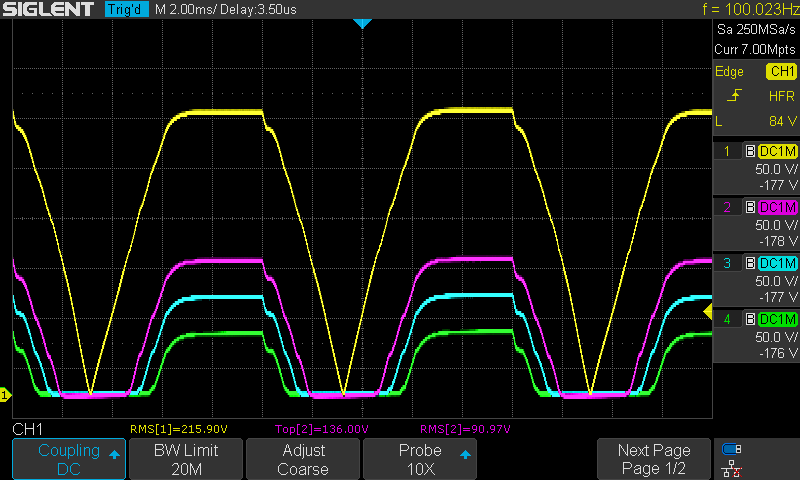Click the SIGLENT logo

(x=48, y=9)
